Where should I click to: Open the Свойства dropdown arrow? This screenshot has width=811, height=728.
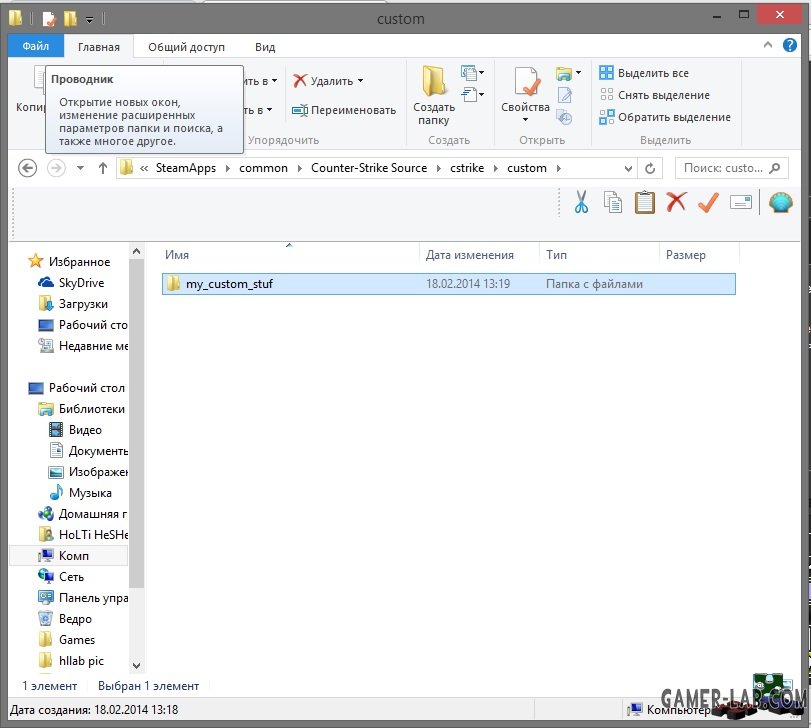click(x=525, y=120)
